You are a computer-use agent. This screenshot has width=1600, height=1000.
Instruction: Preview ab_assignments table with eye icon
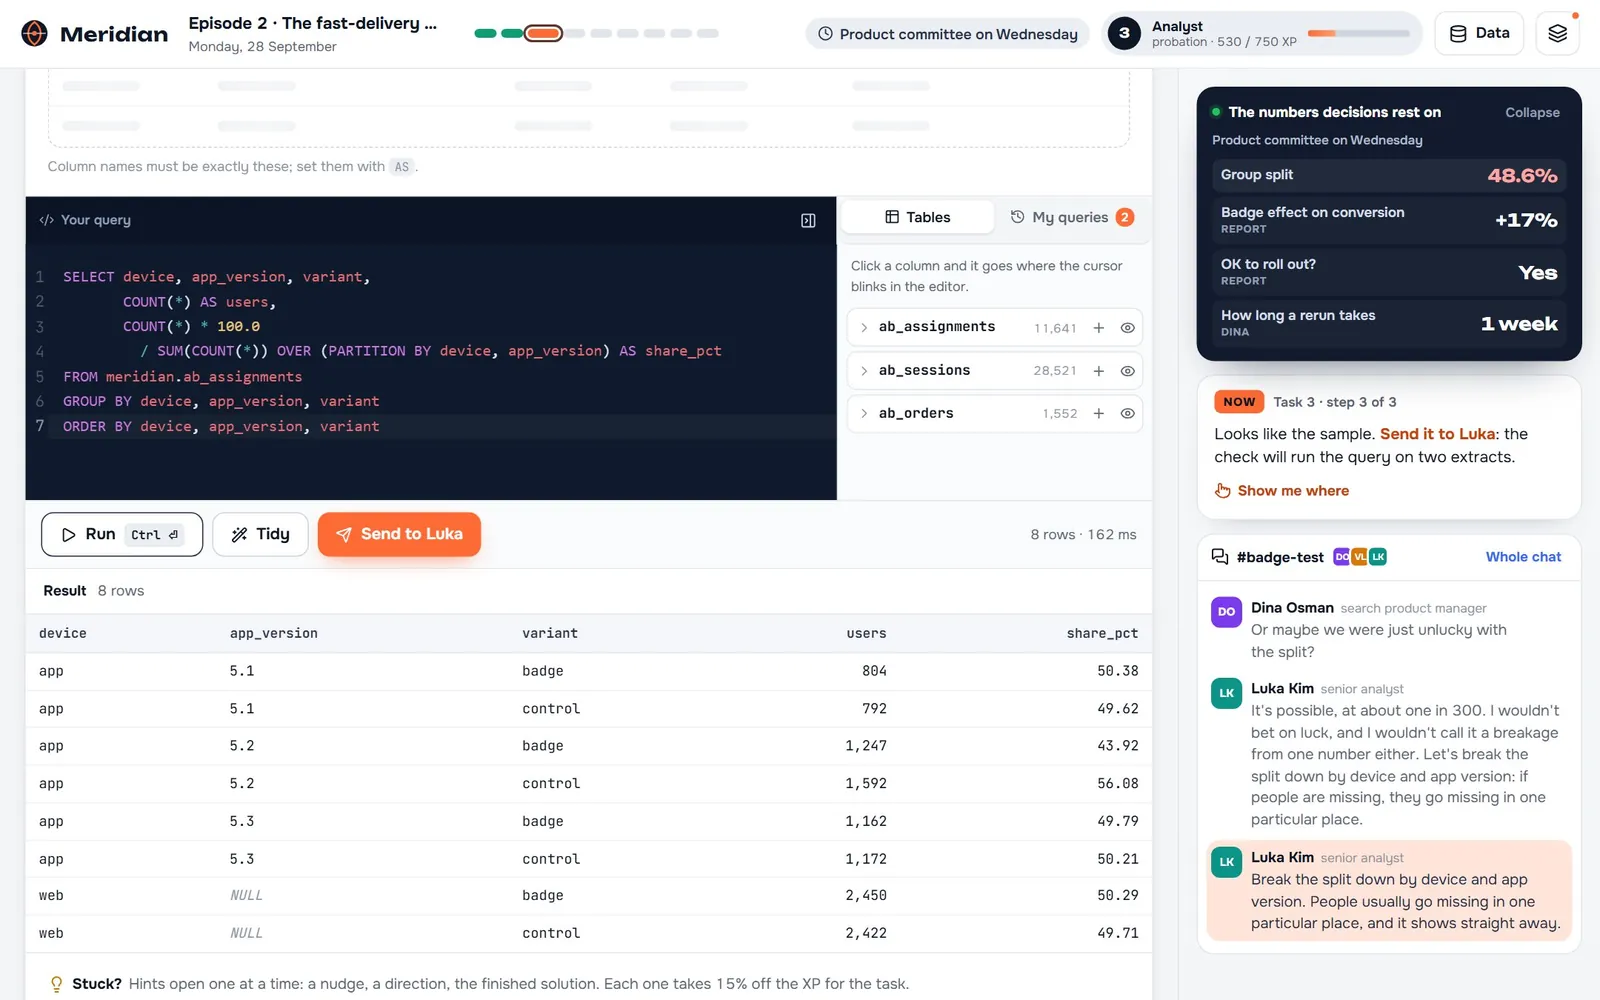pos(1127,328)
